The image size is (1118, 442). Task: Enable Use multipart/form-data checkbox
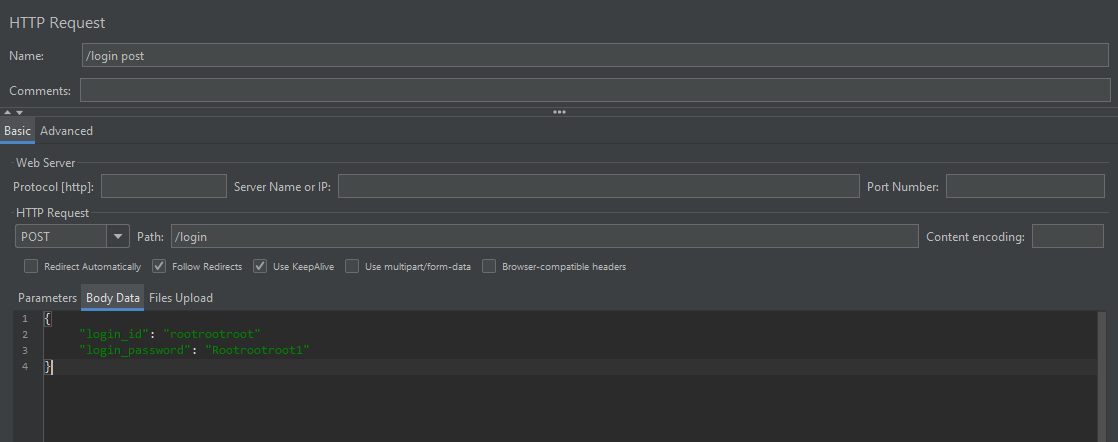[x=352, y=266]
